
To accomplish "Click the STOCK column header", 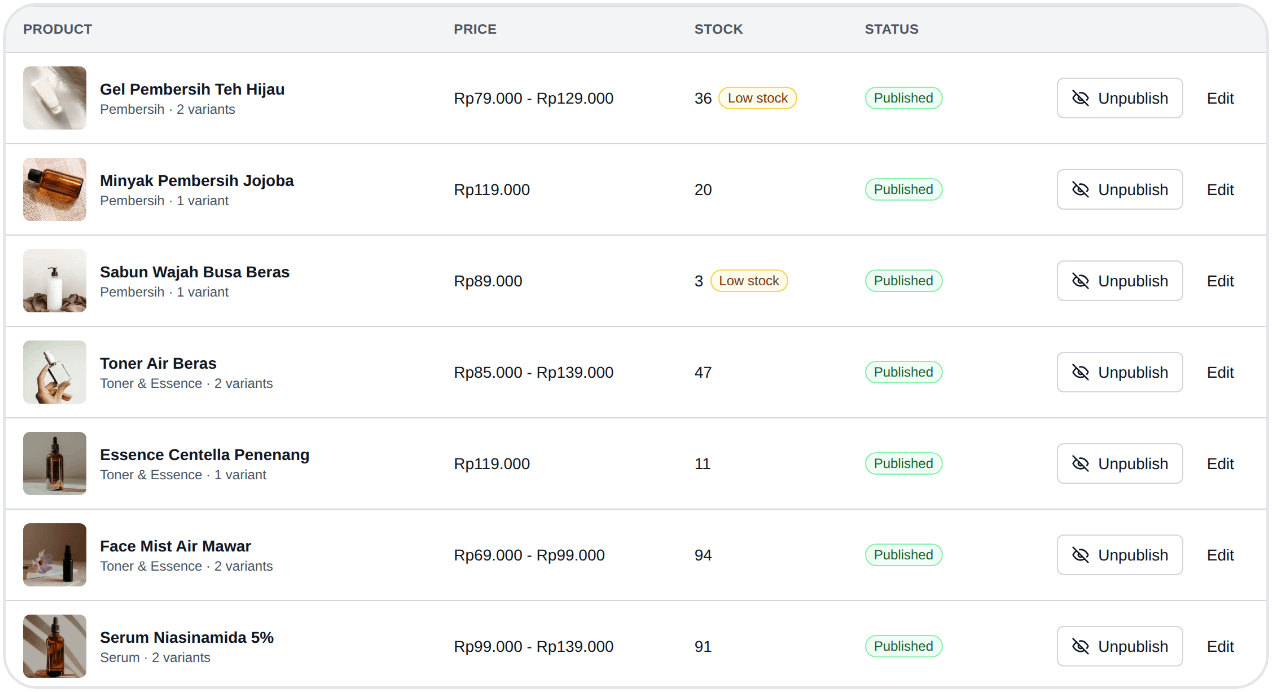I will click(x=719, y=29).
